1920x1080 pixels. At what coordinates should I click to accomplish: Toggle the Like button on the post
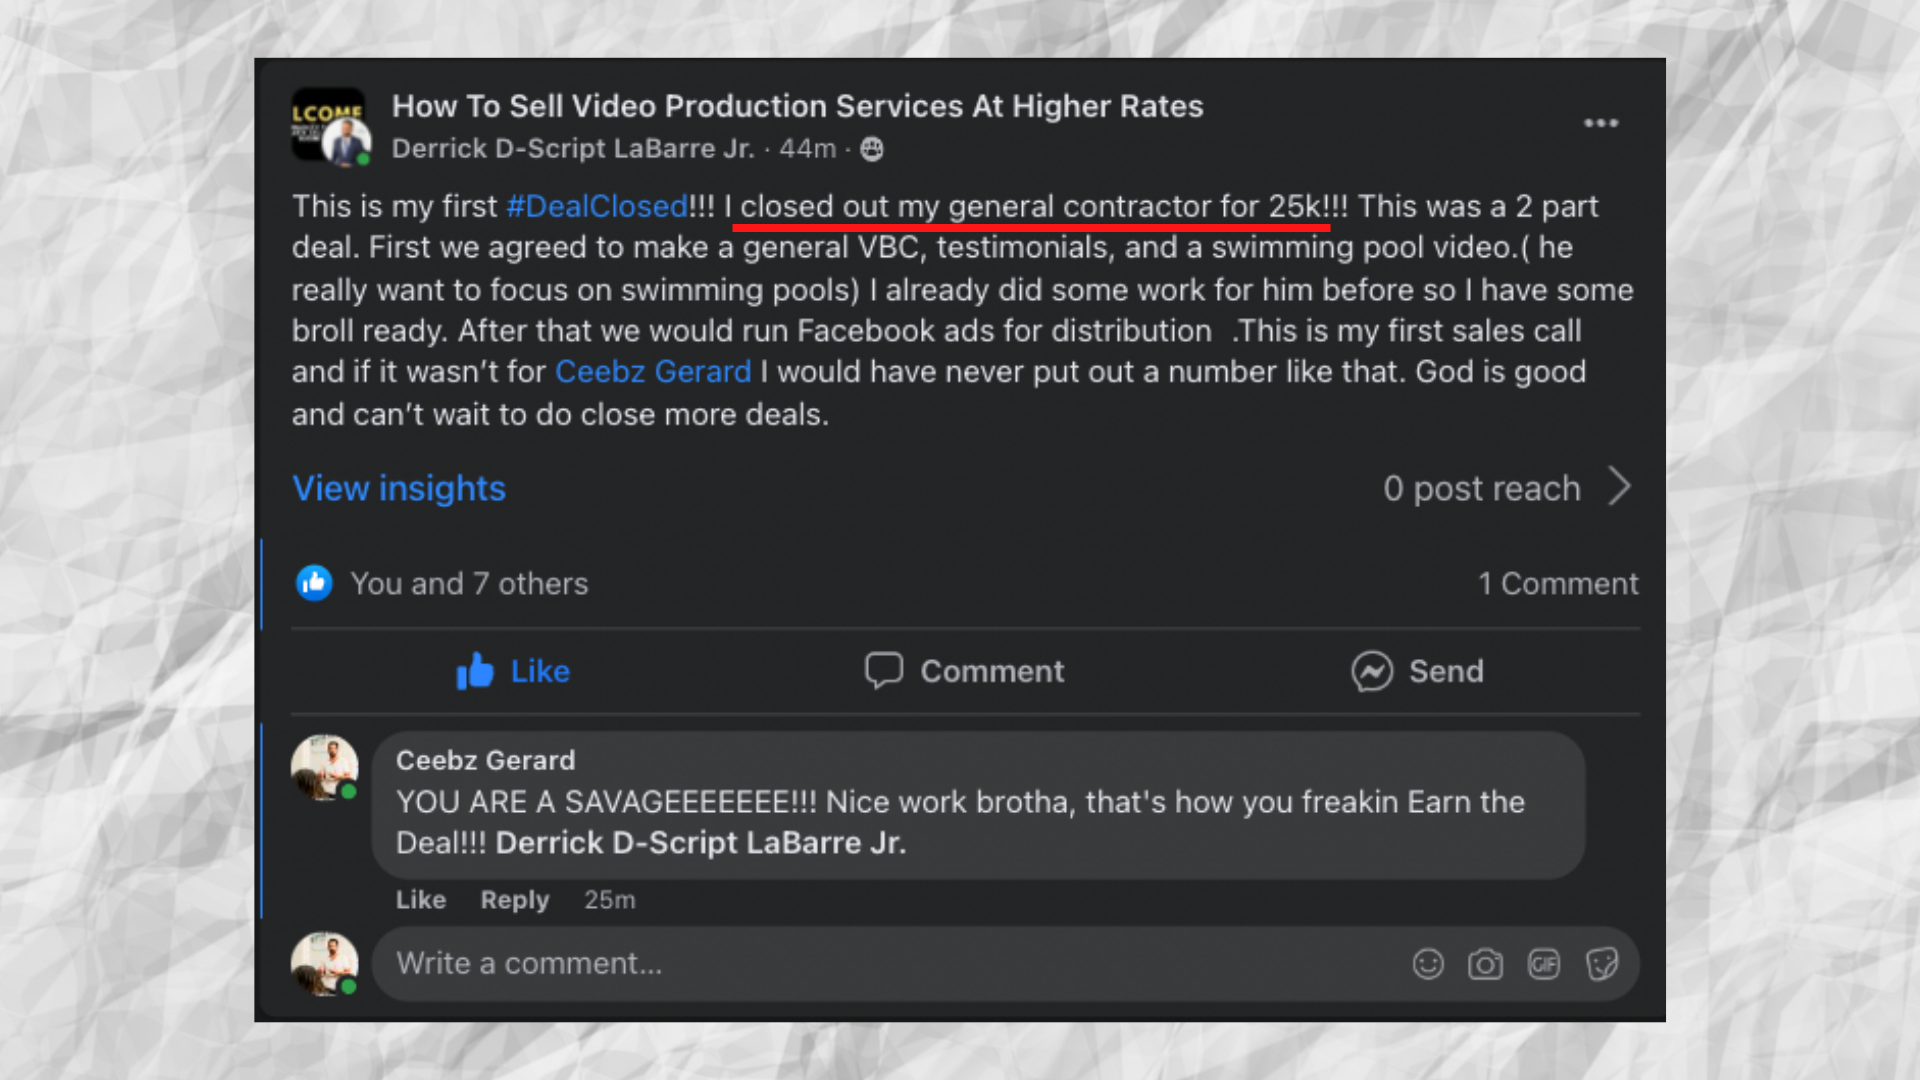[512, 671]
